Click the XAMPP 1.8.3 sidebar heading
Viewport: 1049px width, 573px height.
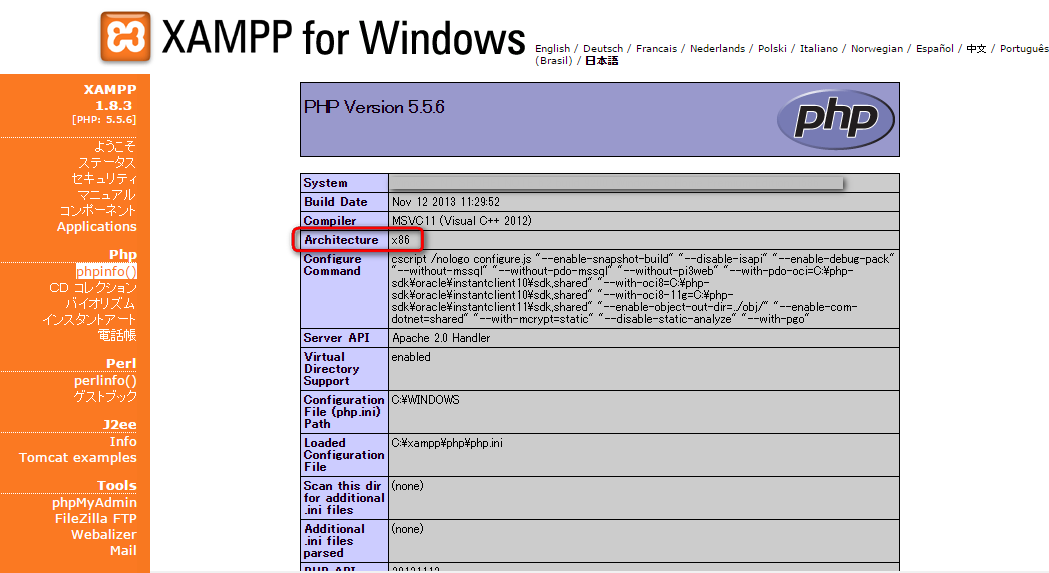[x=110, y=97]
